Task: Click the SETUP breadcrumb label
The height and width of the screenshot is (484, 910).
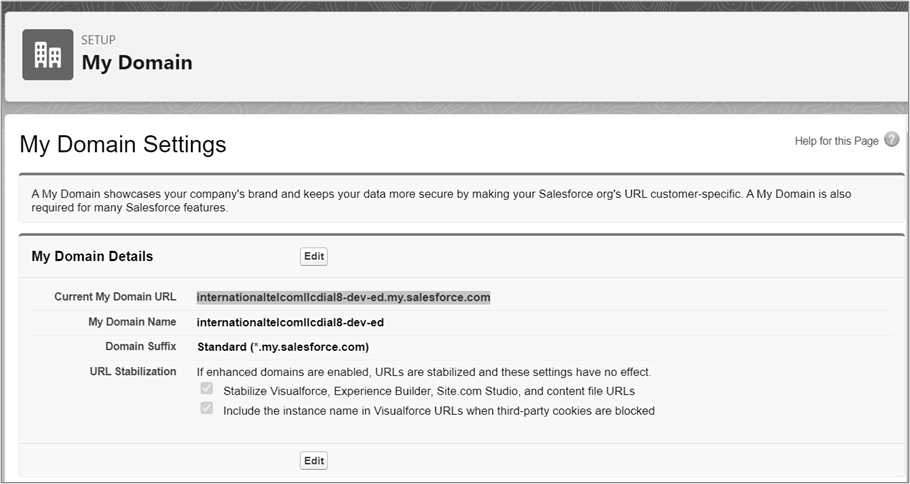Action: [x=98, y=39]
